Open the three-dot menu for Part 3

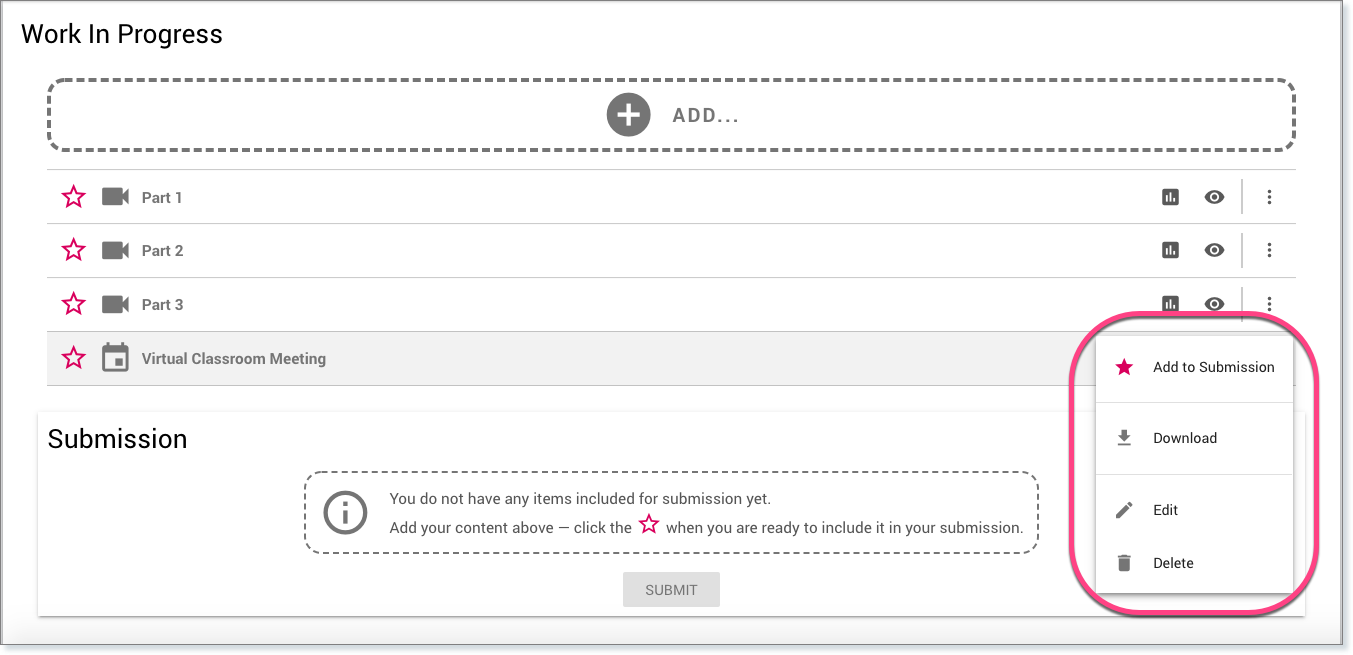(1269, 304)
